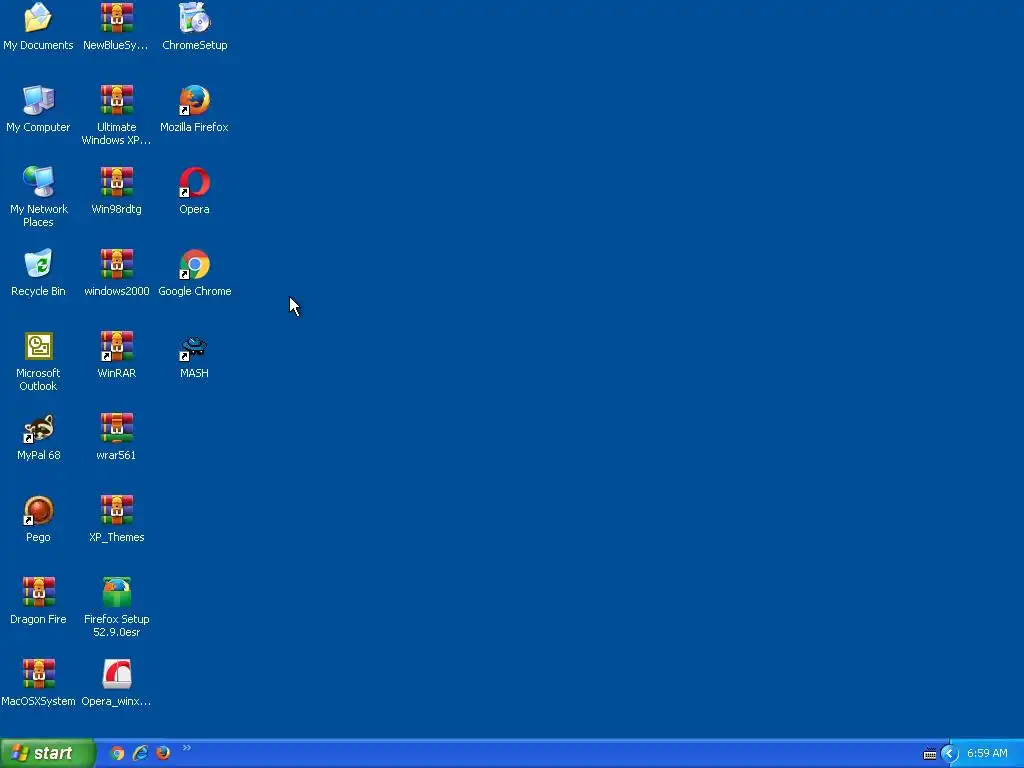Click the keyboard icon in system tray
1024x768 pixels.
point(930,754)
